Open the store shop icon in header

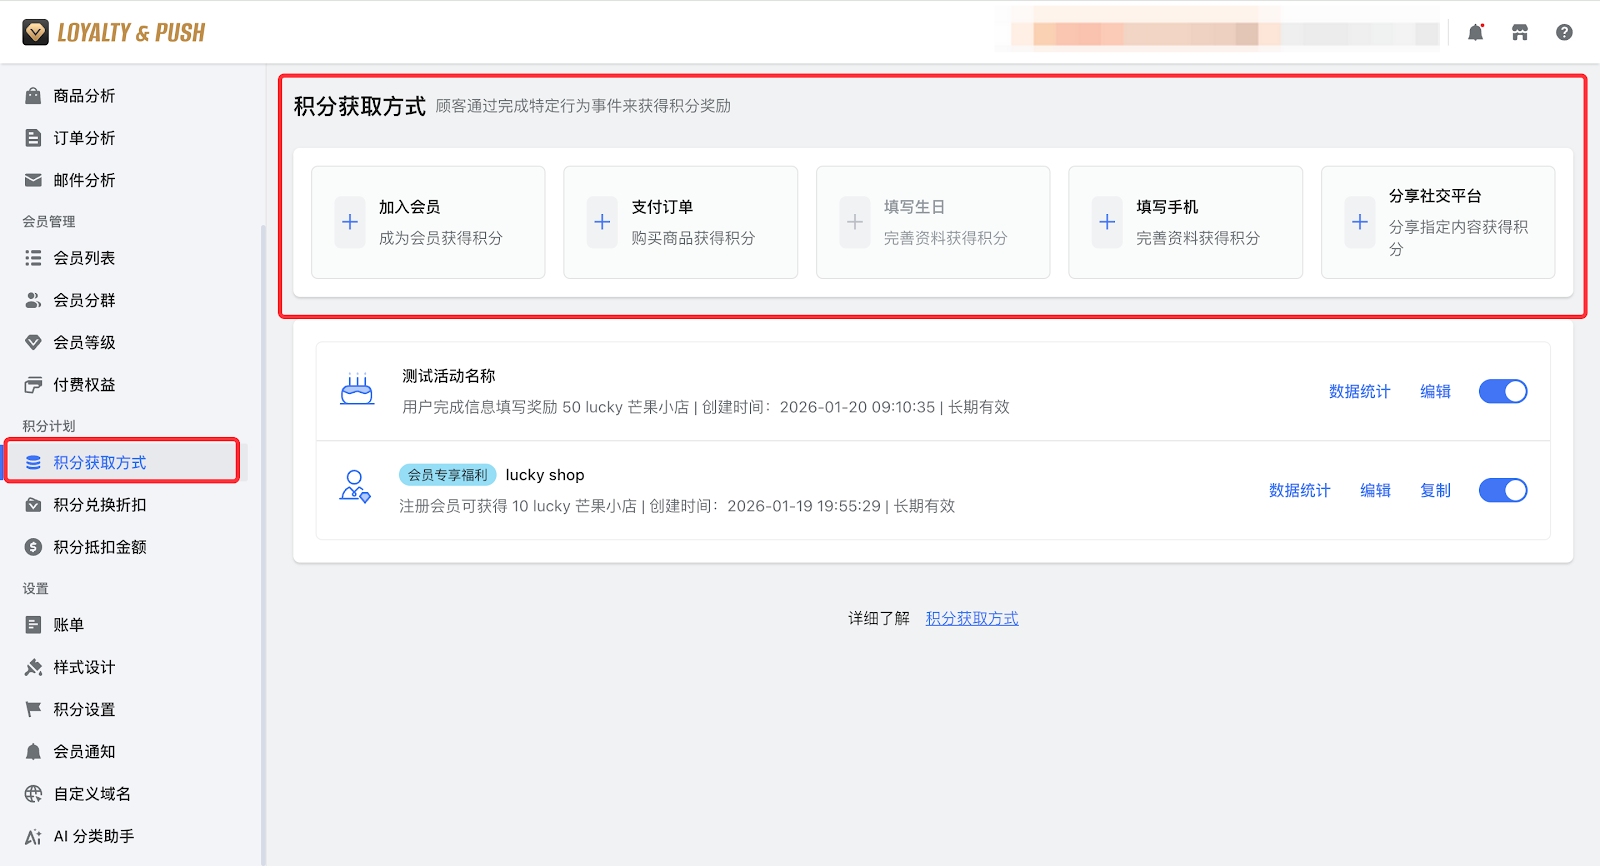pos(1520,33)
